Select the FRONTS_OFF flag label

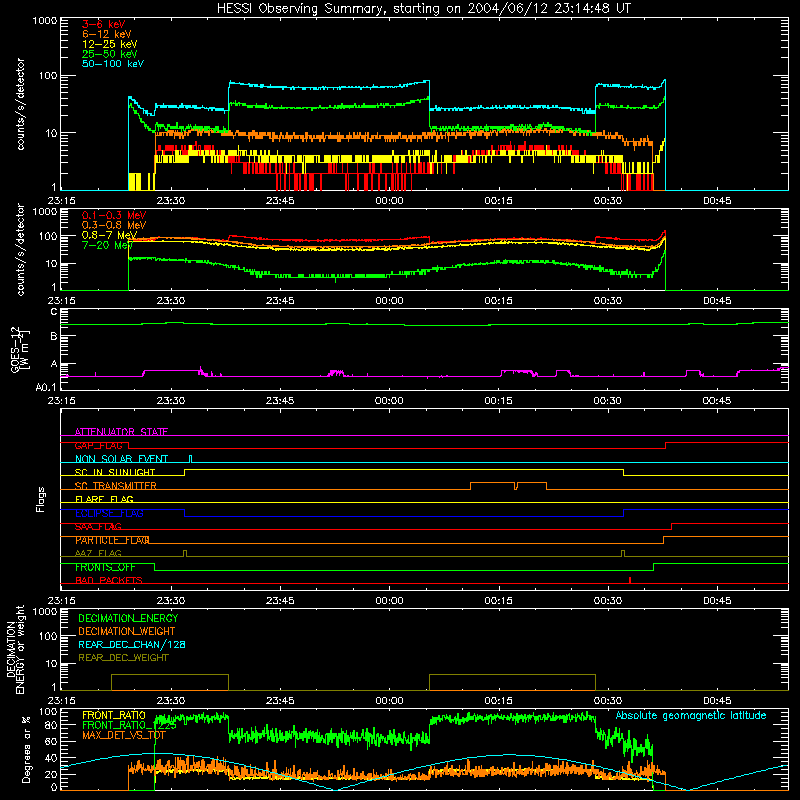(x=105, y=567)
